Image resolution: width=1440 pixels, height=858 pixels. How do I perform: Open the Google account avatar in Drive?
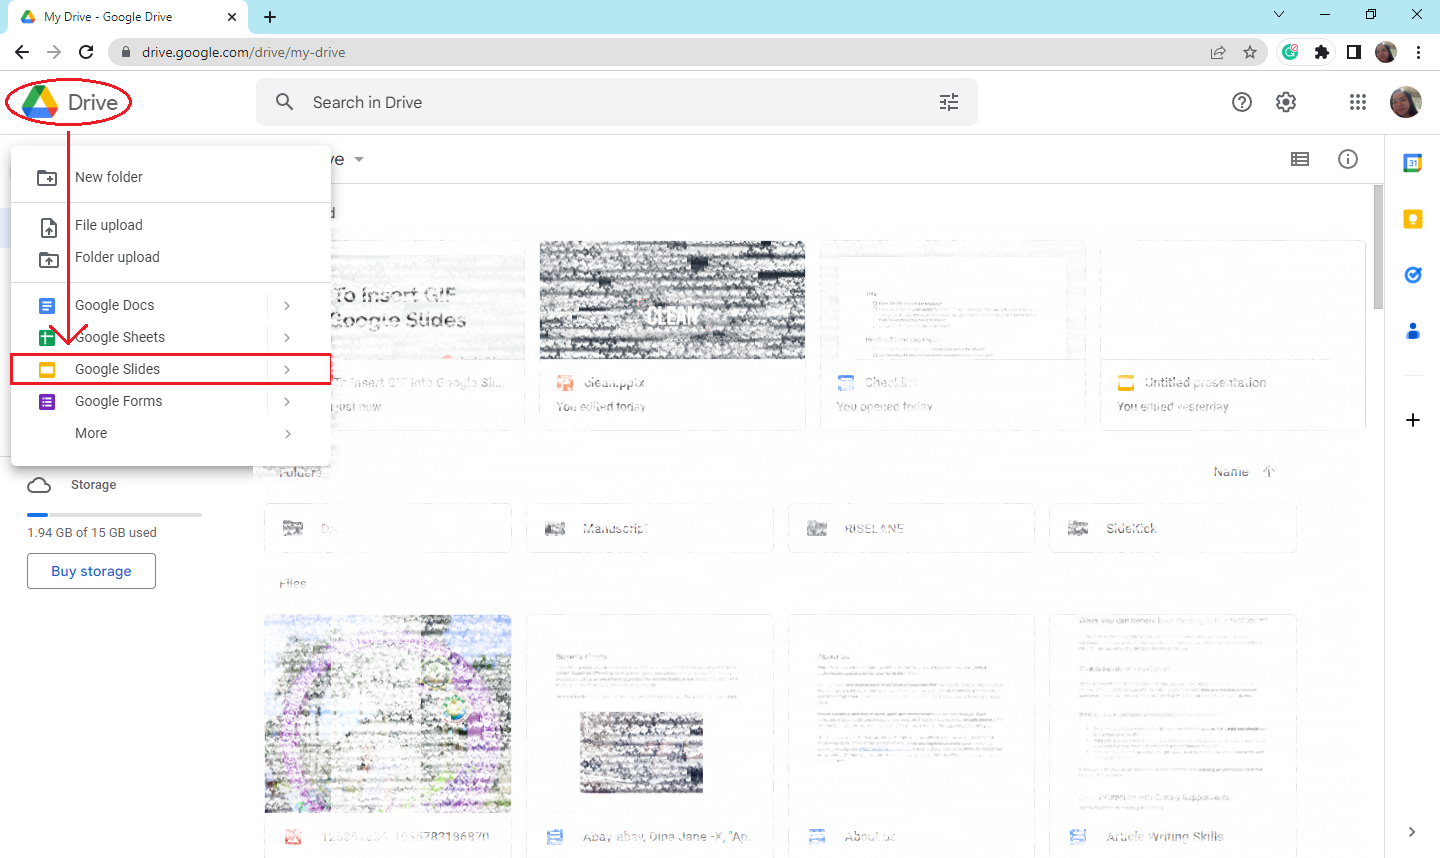(x=1405, y=102)
